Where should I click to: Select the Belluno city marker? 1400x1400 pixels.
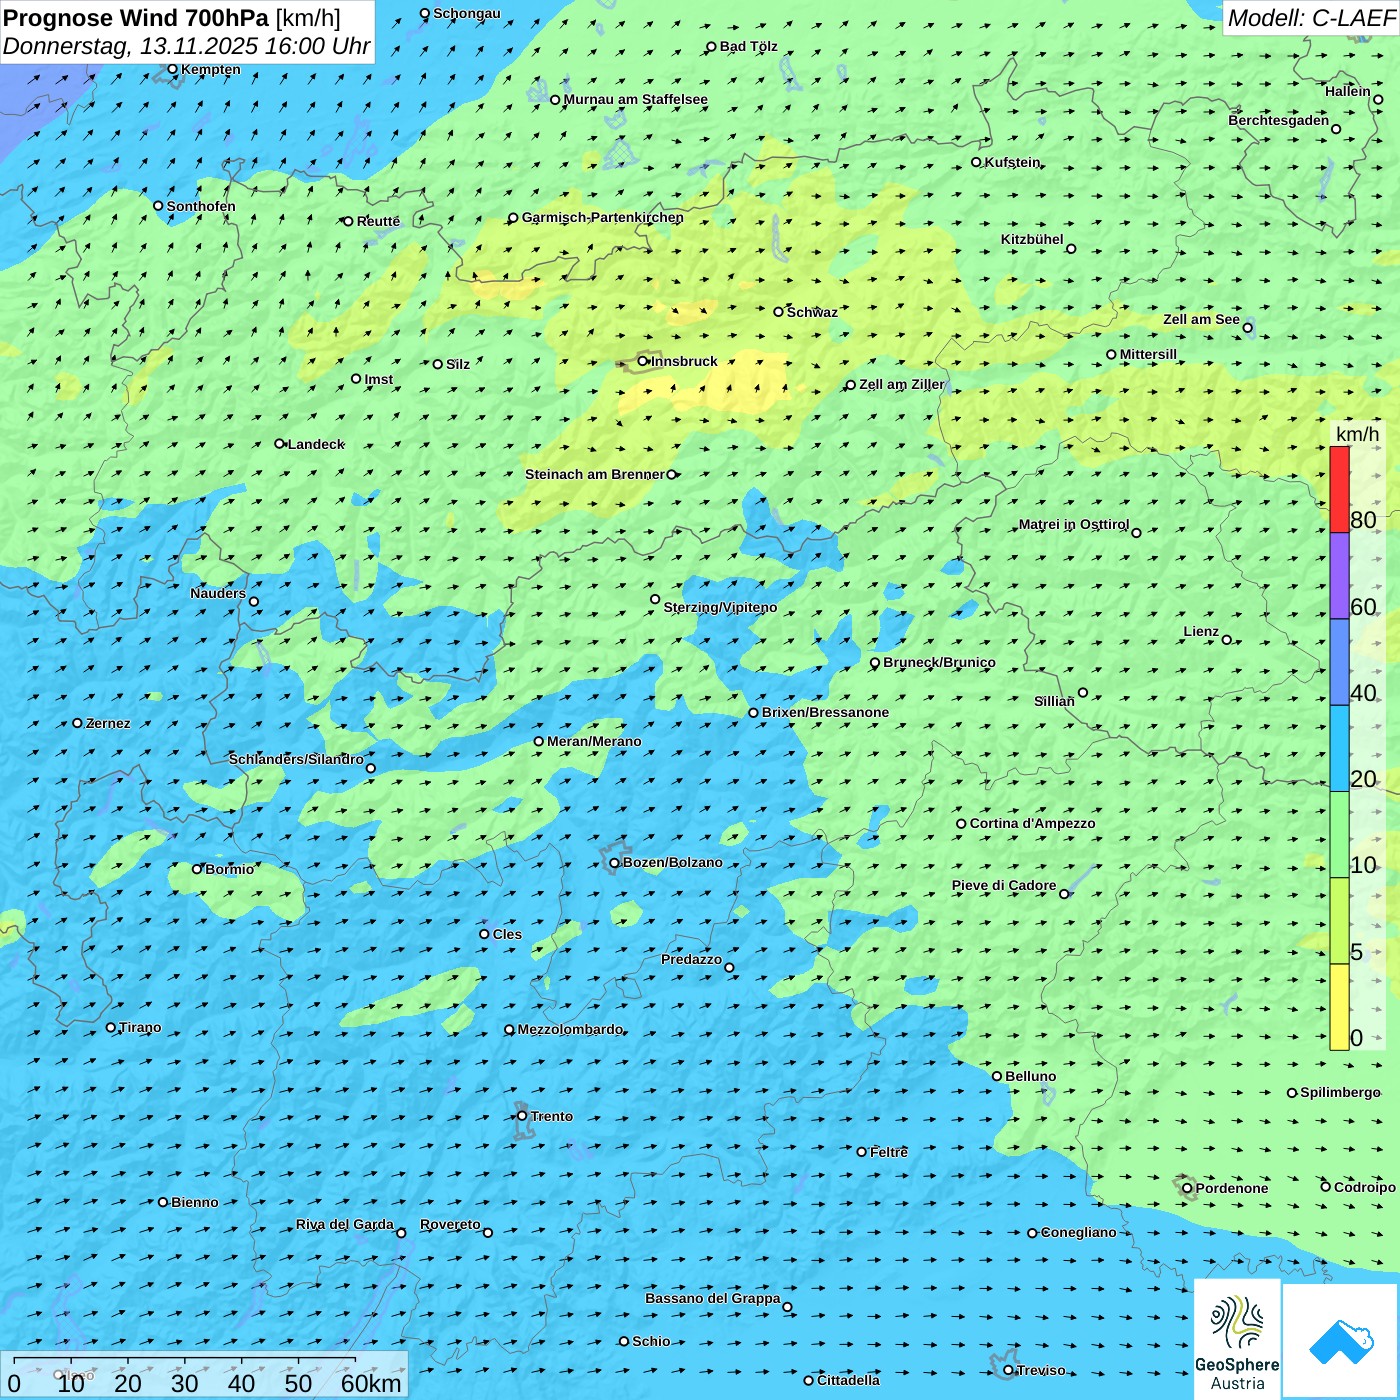[x=997, y=1076]
